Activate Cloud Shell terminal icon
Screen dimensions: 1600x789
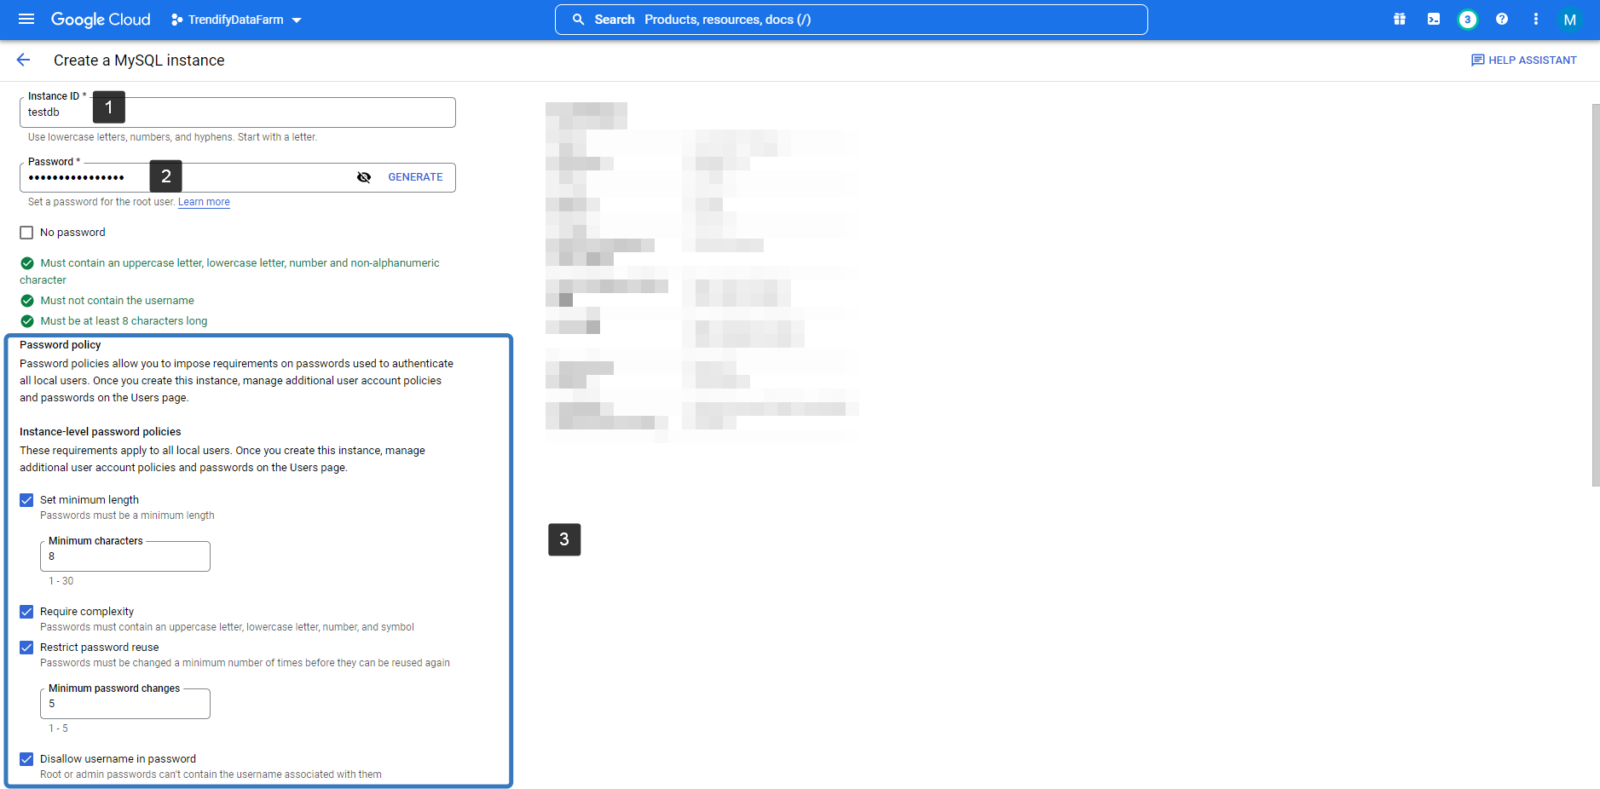(x=1434, y=19)
